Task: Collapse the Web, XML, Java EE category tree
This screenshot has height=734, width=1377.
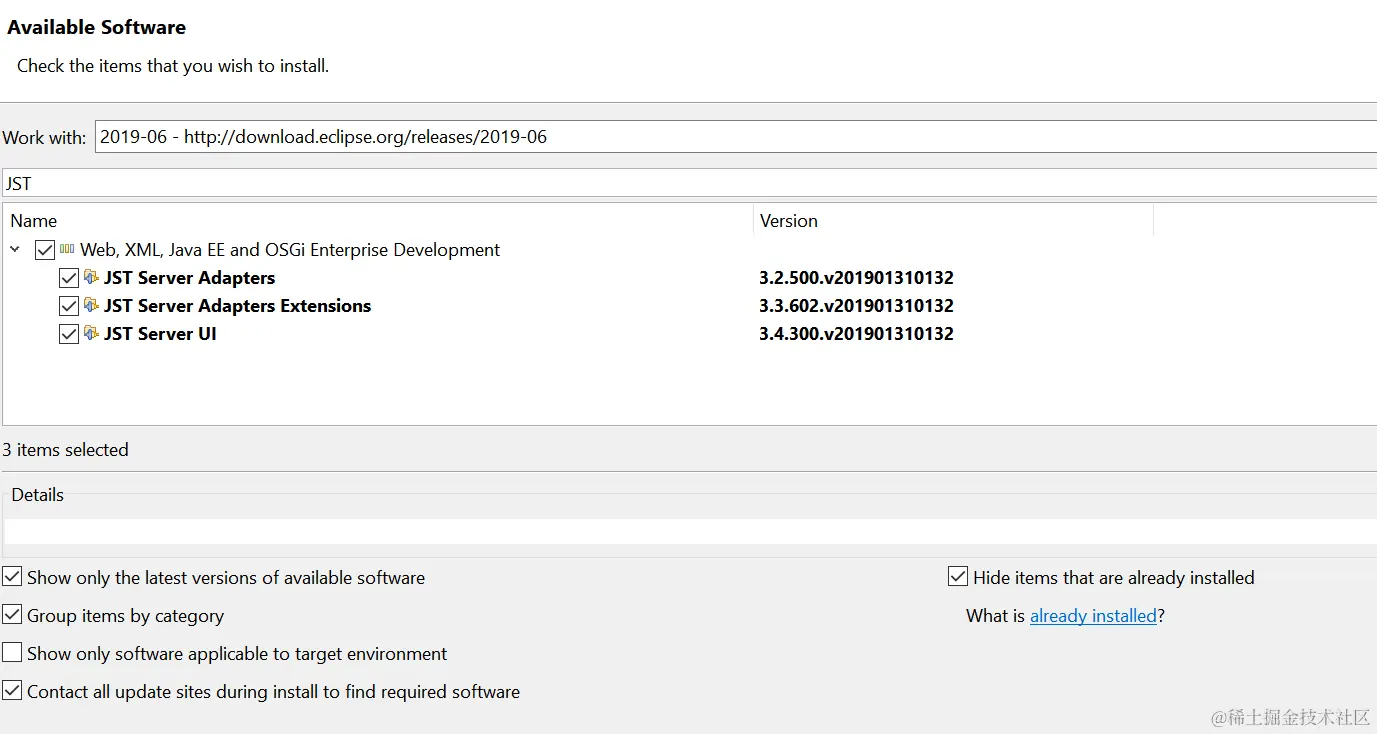Action: (15, 249)
